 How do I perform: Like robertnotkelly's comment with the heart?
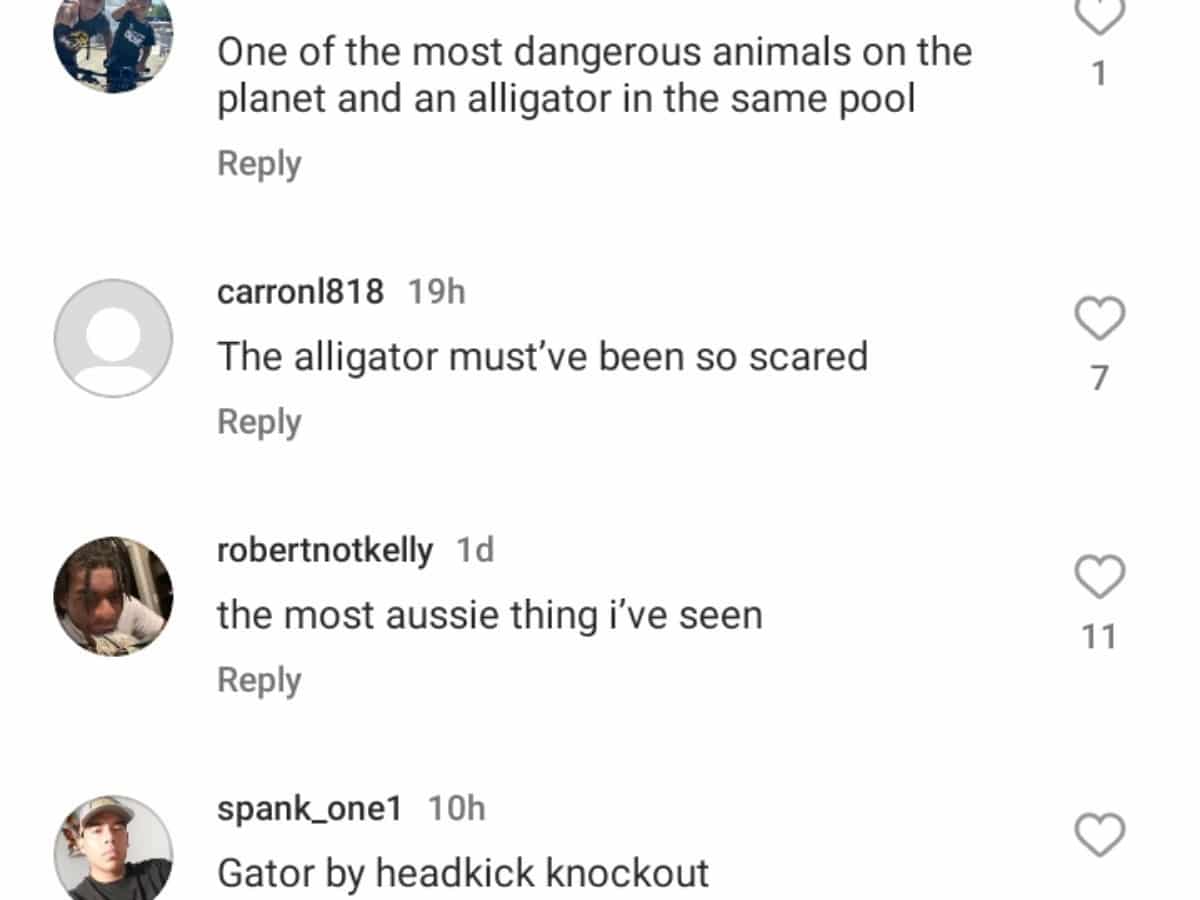(1100, 577)
